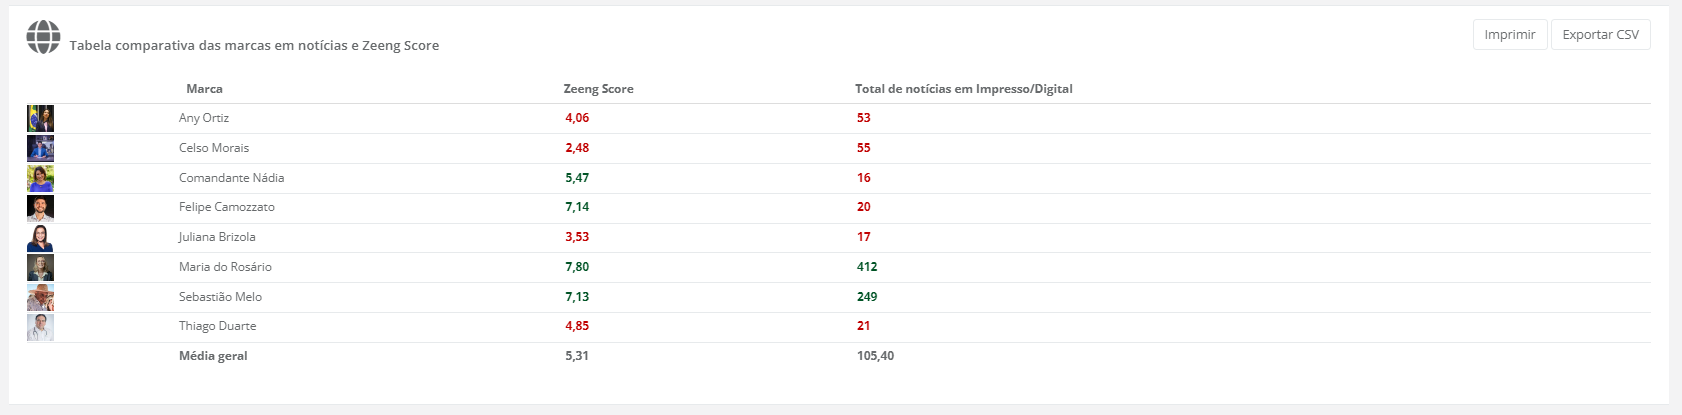Click Thiago Duarte's avatar image
1682x415 pixels.
point(40,327)
